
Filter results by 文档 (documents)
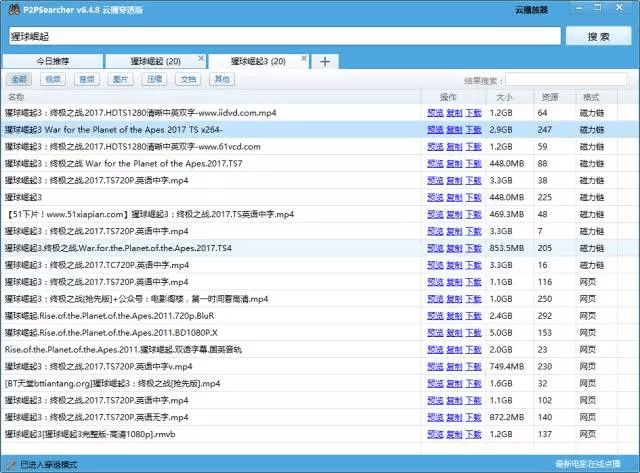[188, 79]
